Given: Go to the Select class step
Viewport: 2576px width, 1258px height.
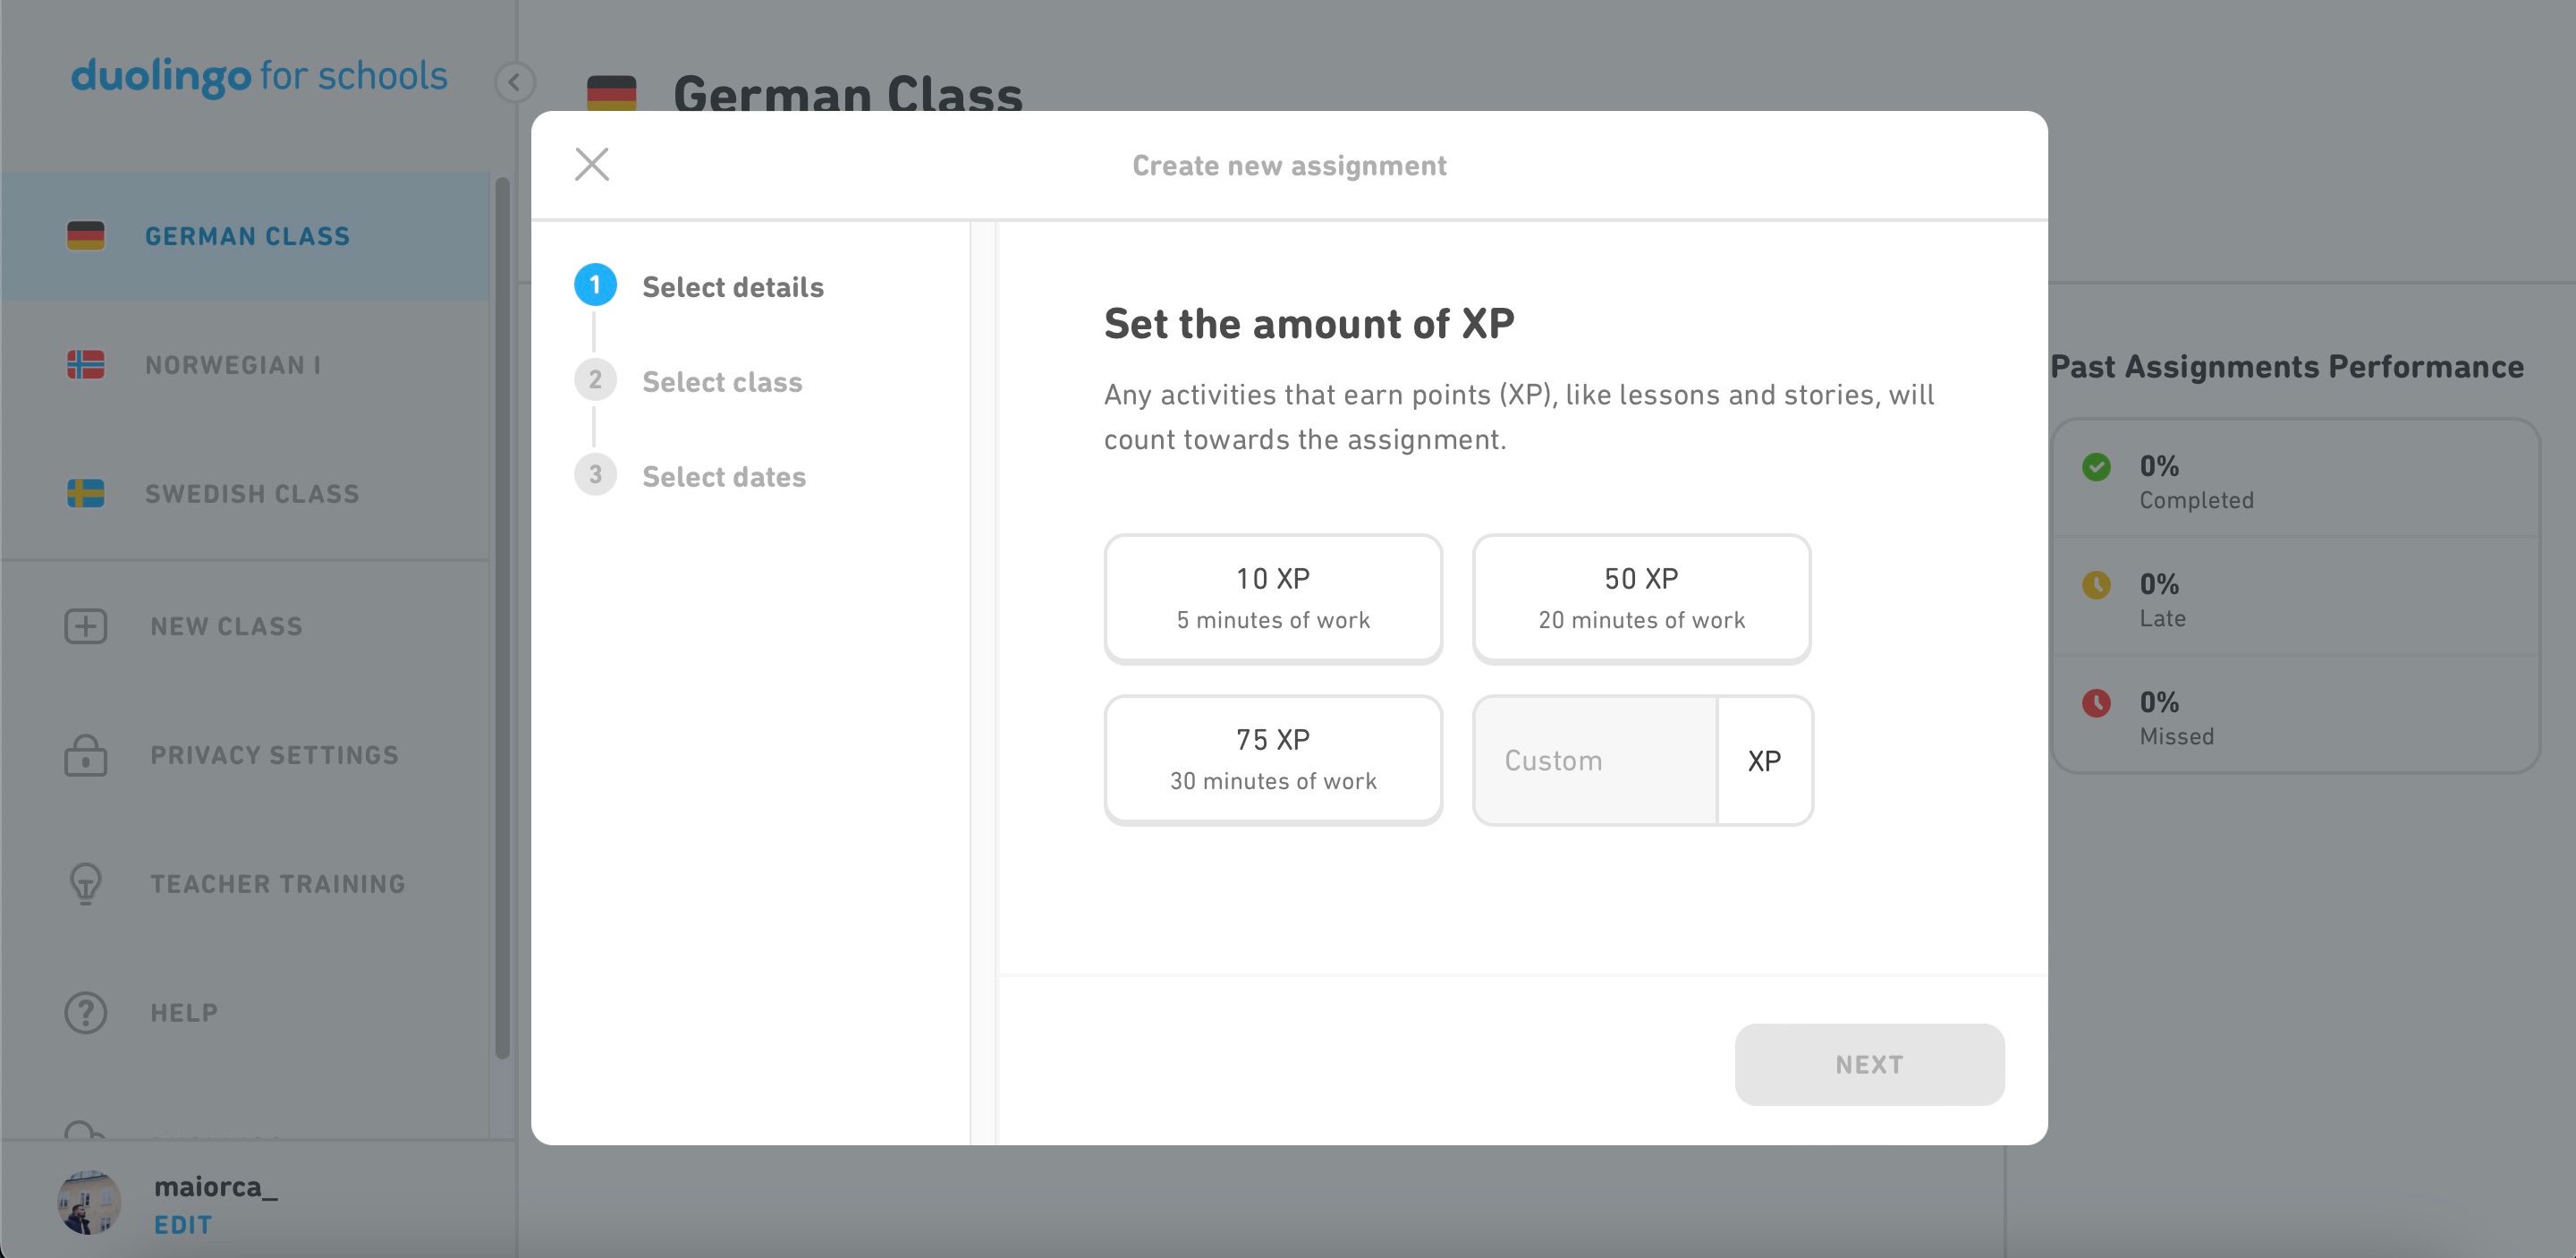Looking at the screenshot, I should click(x=721, y=382).
